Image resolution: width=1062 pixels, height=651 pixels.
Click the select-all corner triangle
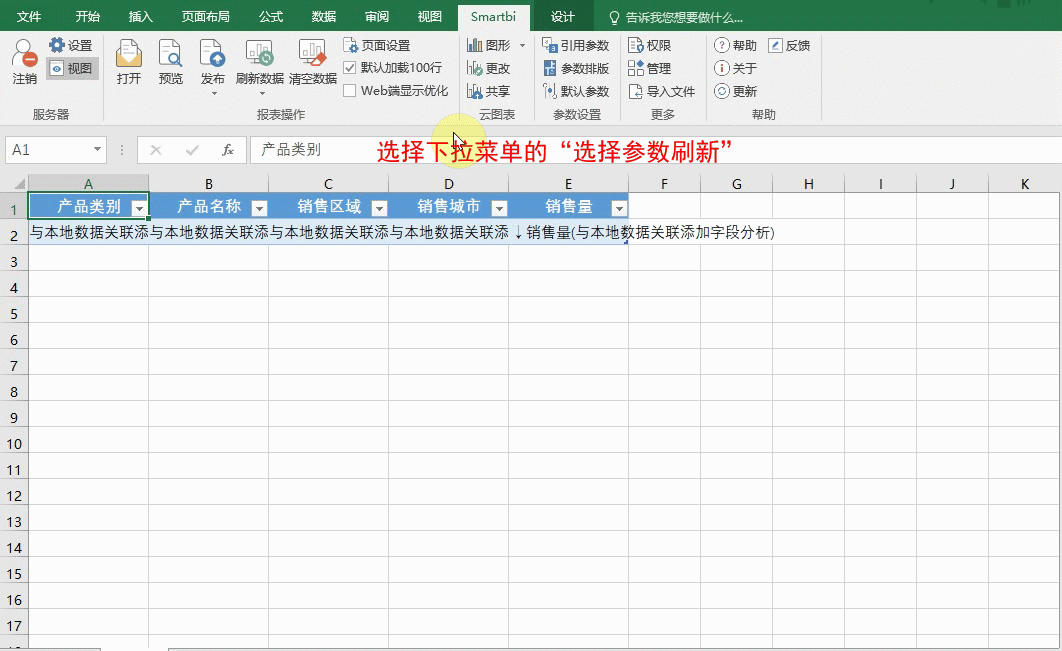[19, 183]
